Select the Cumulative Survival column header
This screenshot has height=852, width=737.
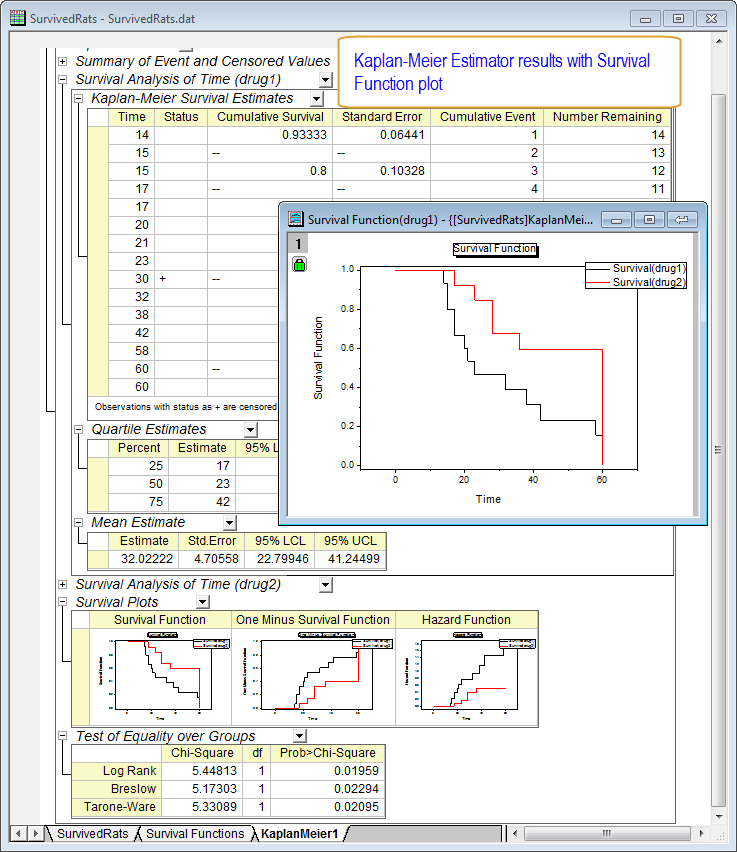[270, 117]
